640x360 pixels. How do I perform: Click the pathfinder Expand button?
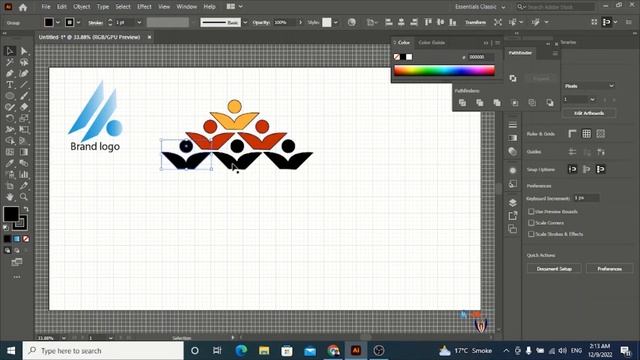click(x=541, y=78)
